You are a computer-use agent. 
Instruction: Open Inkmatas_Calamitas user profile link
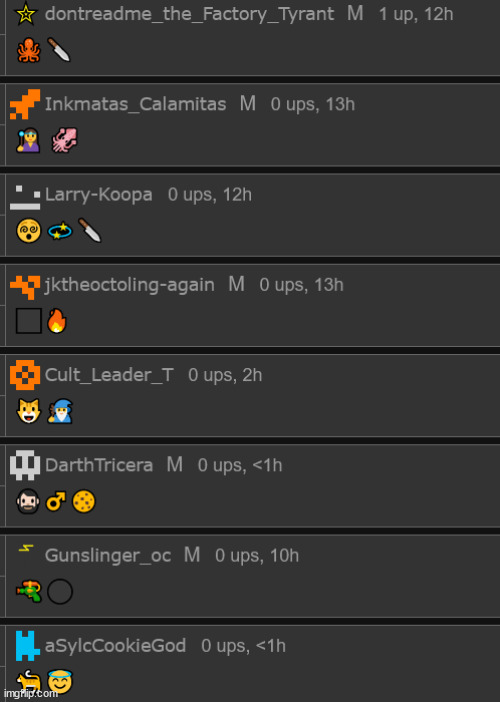click(x=135, y=104)
